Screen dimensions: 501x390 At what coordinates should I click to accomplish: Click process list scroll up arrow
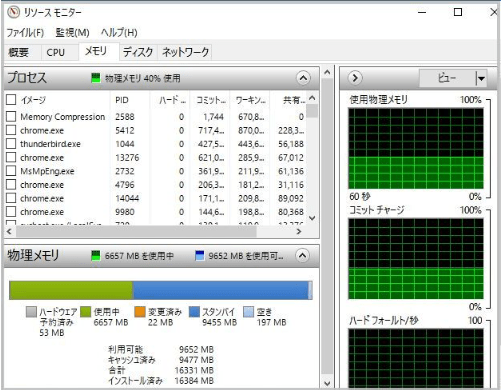tap(312, 98)
